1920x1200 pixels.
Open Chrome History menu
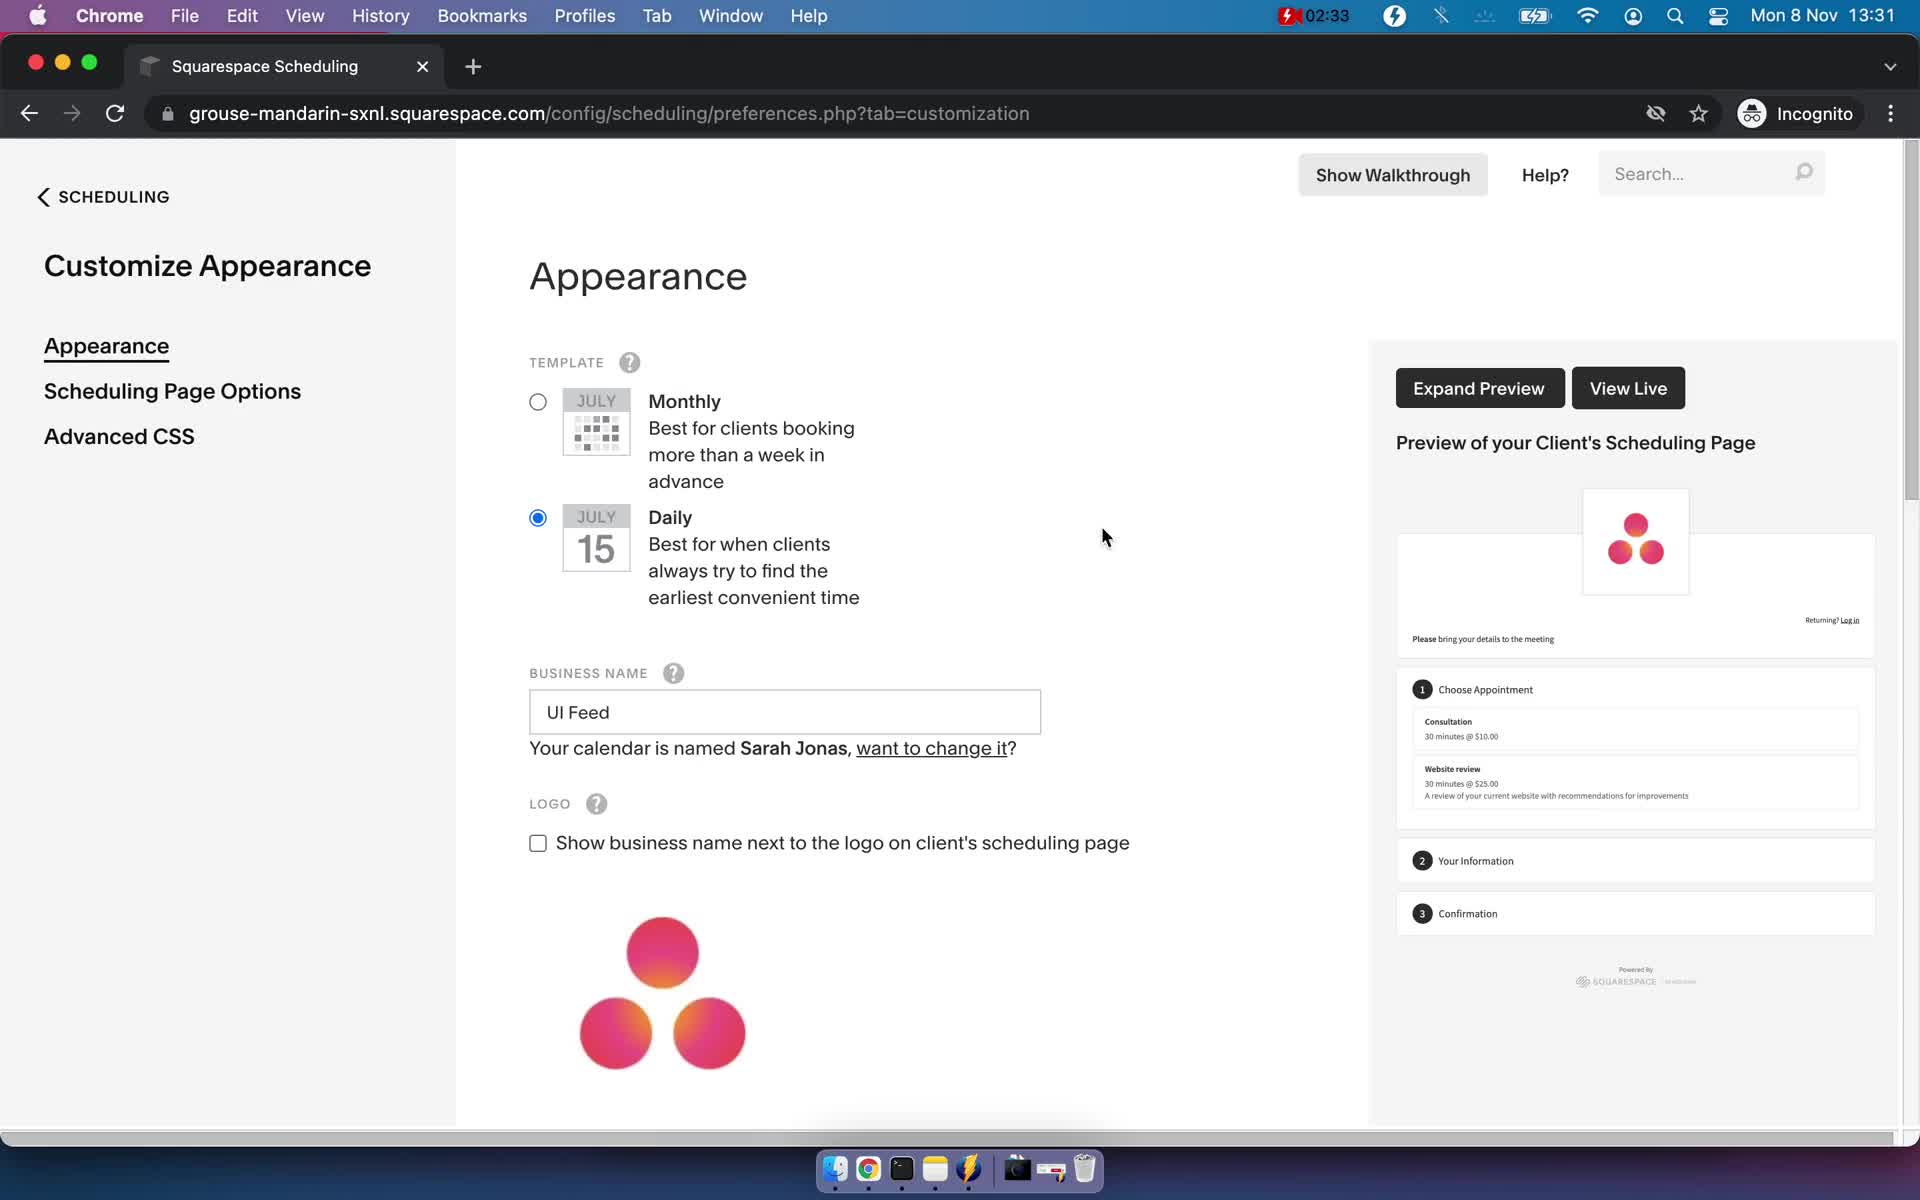(380, 16)
